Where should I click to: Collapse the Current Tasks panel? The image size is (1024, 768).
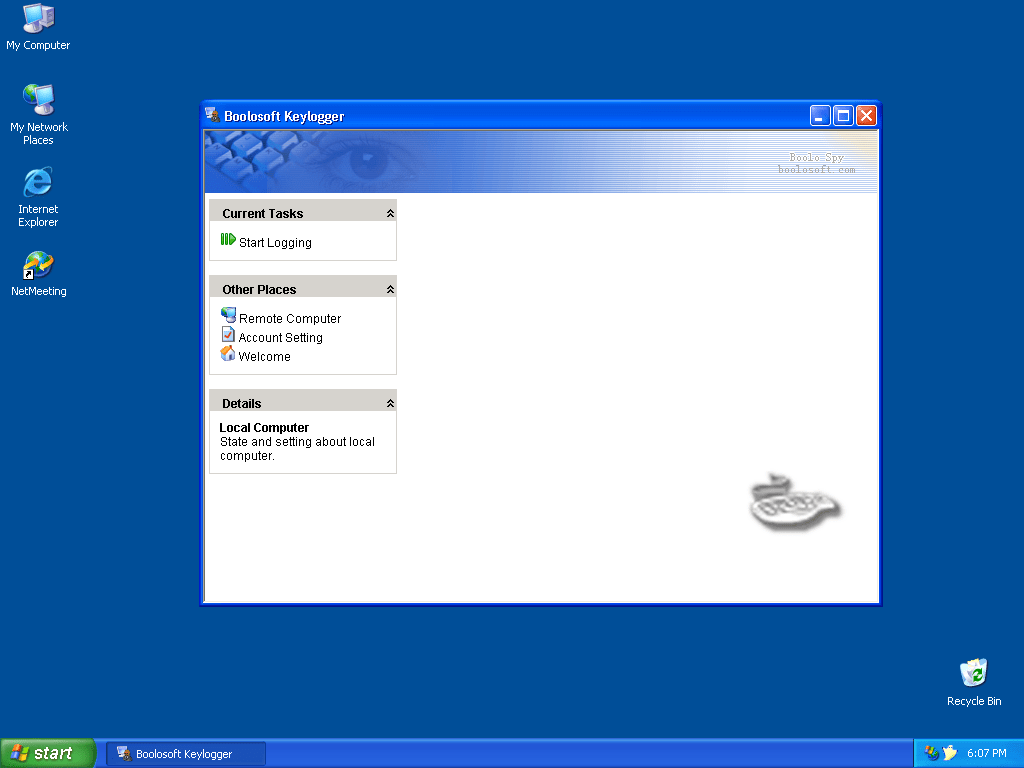click(390, 214)
